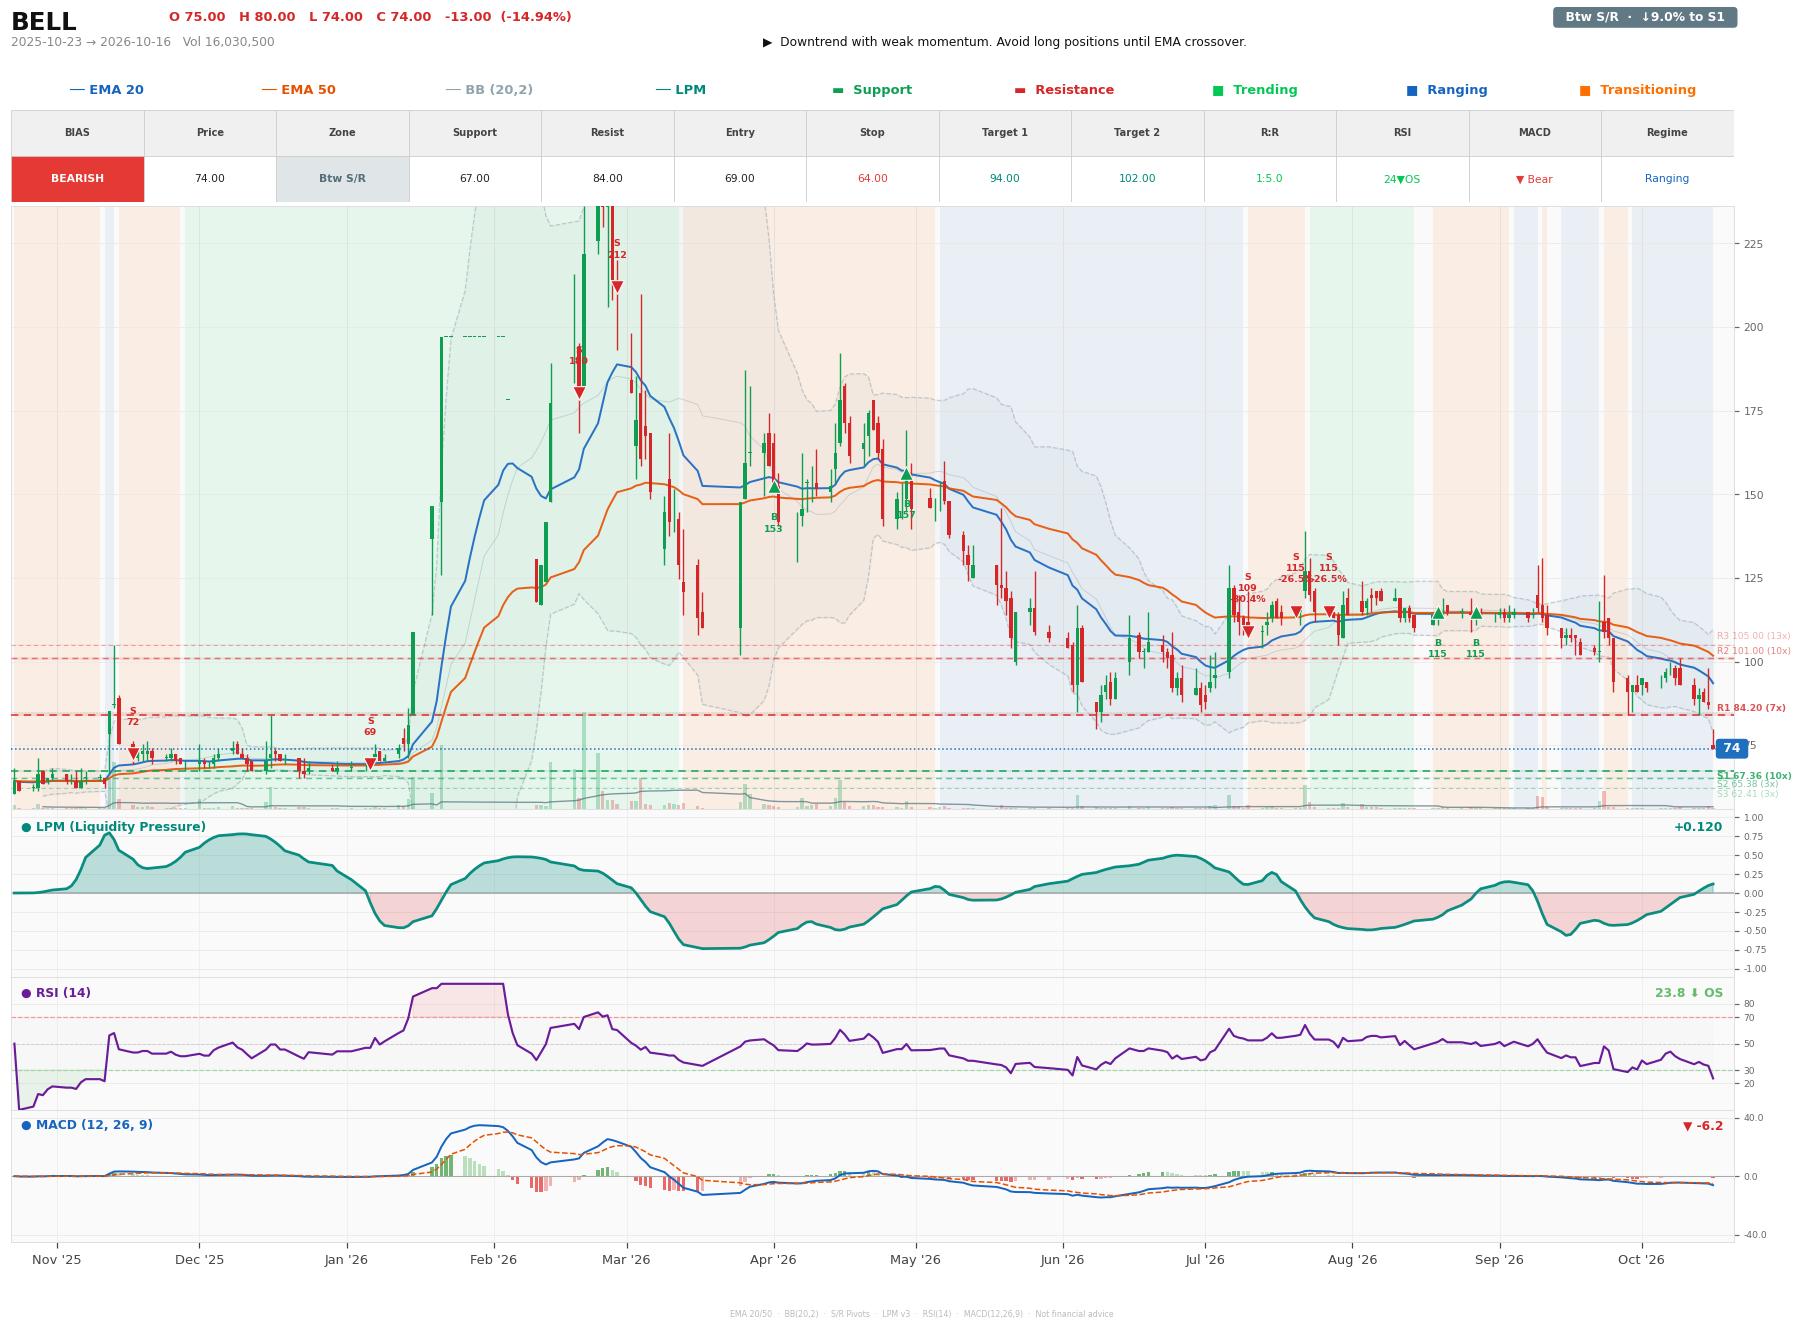1803x1330 pixels.
Task: Click the R1 84.20 resistance label
Action: [x=1751, y=708]
